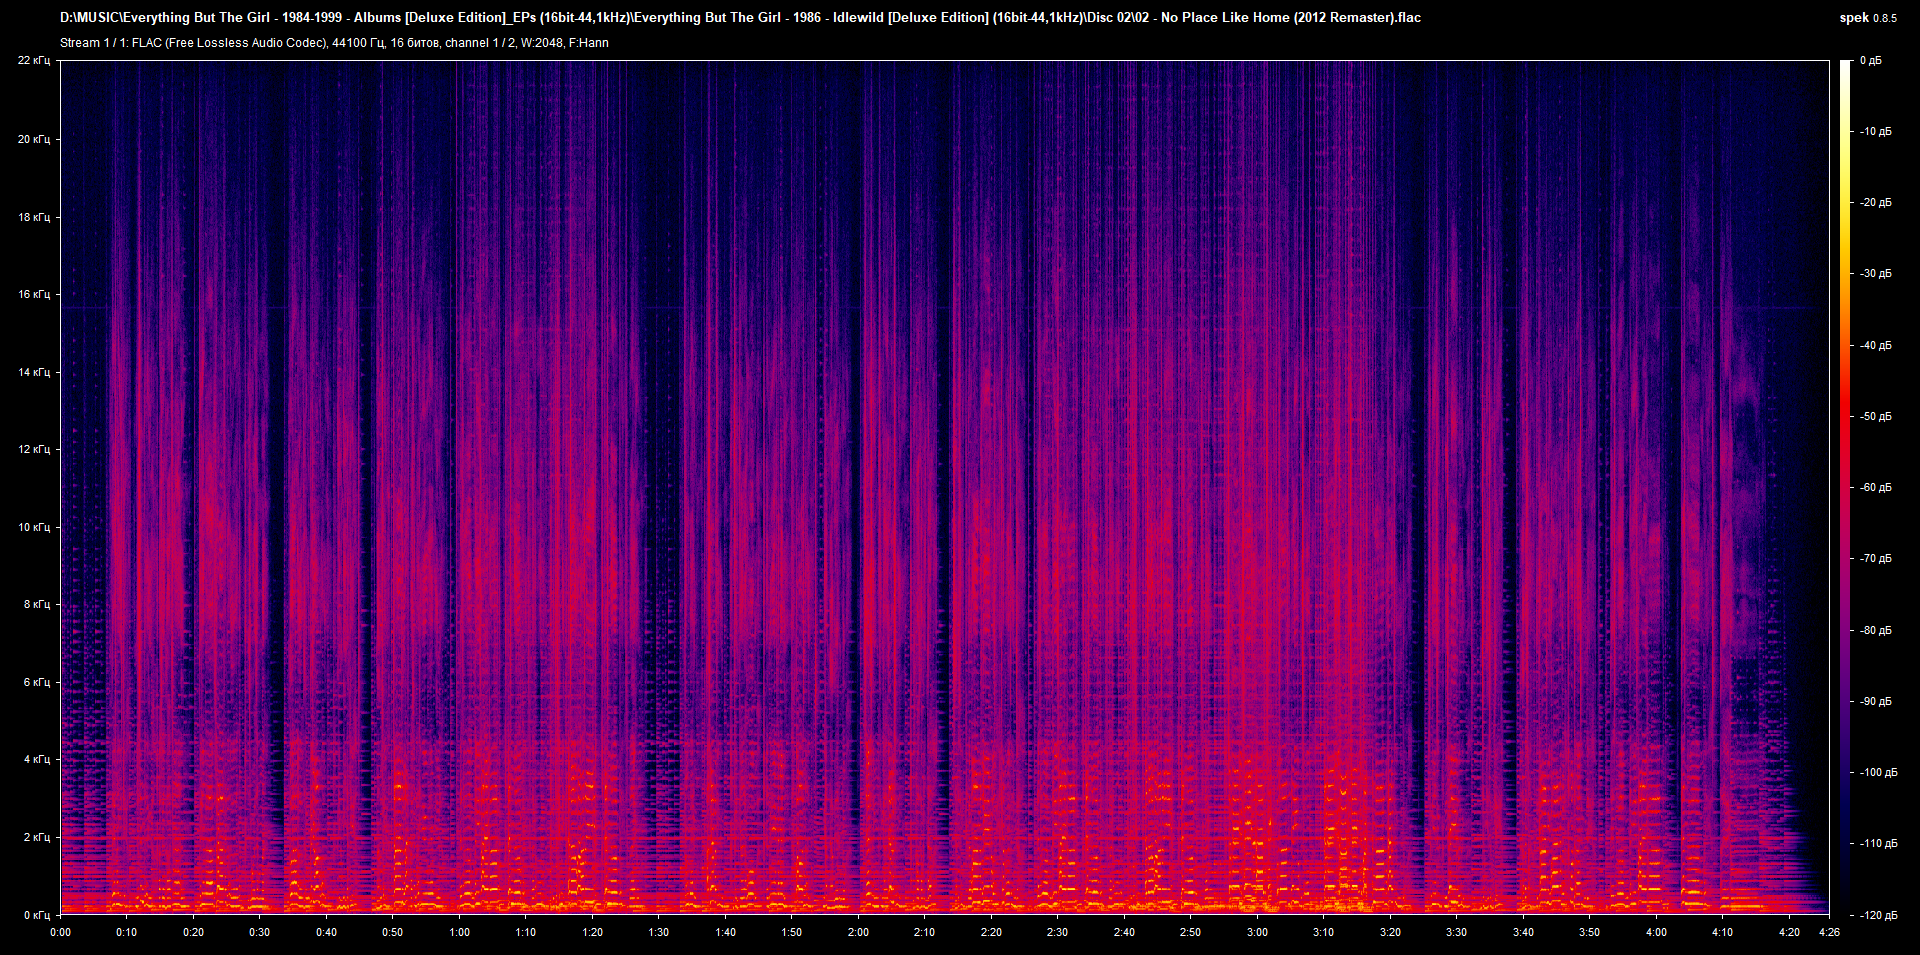Click the -100 dB level scale label
1920x955 pixels.
1877,773
